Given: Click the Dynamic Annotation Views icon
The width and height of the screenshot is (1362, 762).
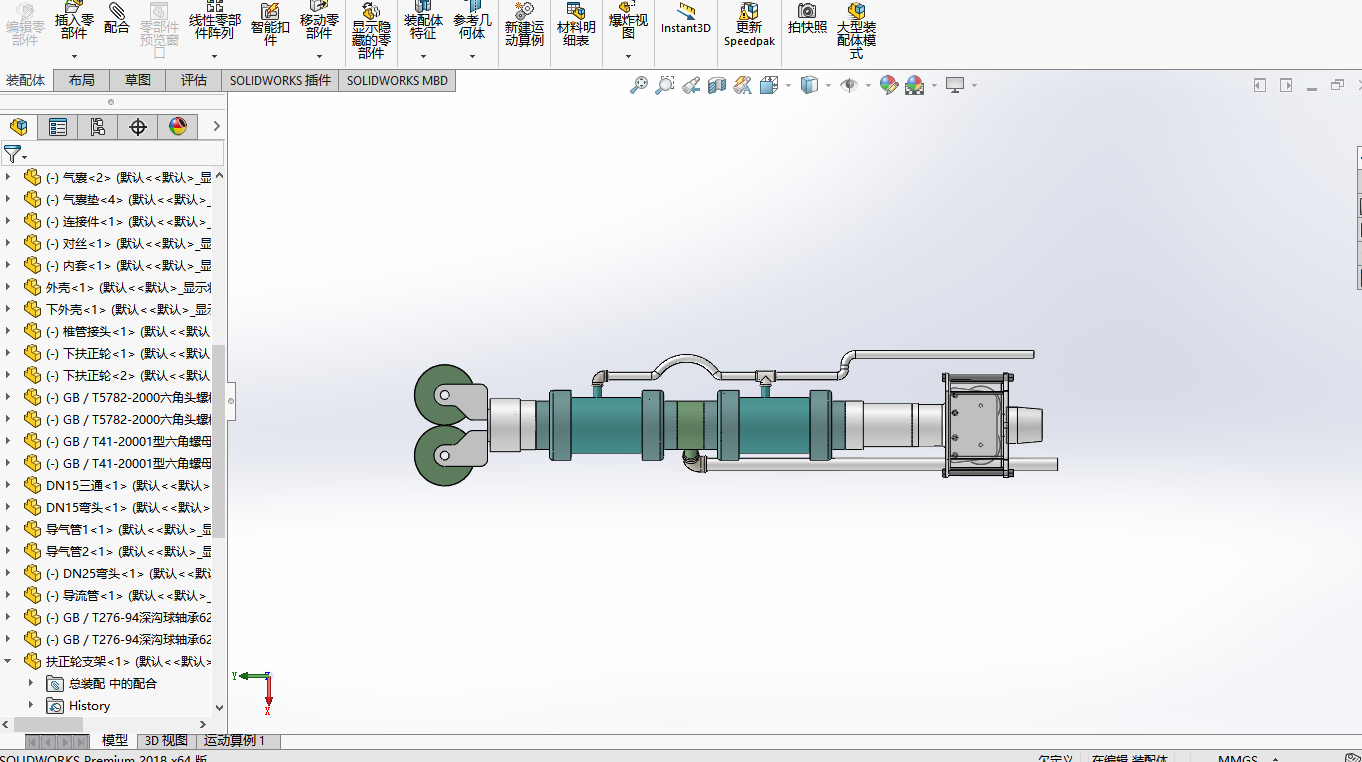Looking at the screenshot, I should (x=742, y=86).
